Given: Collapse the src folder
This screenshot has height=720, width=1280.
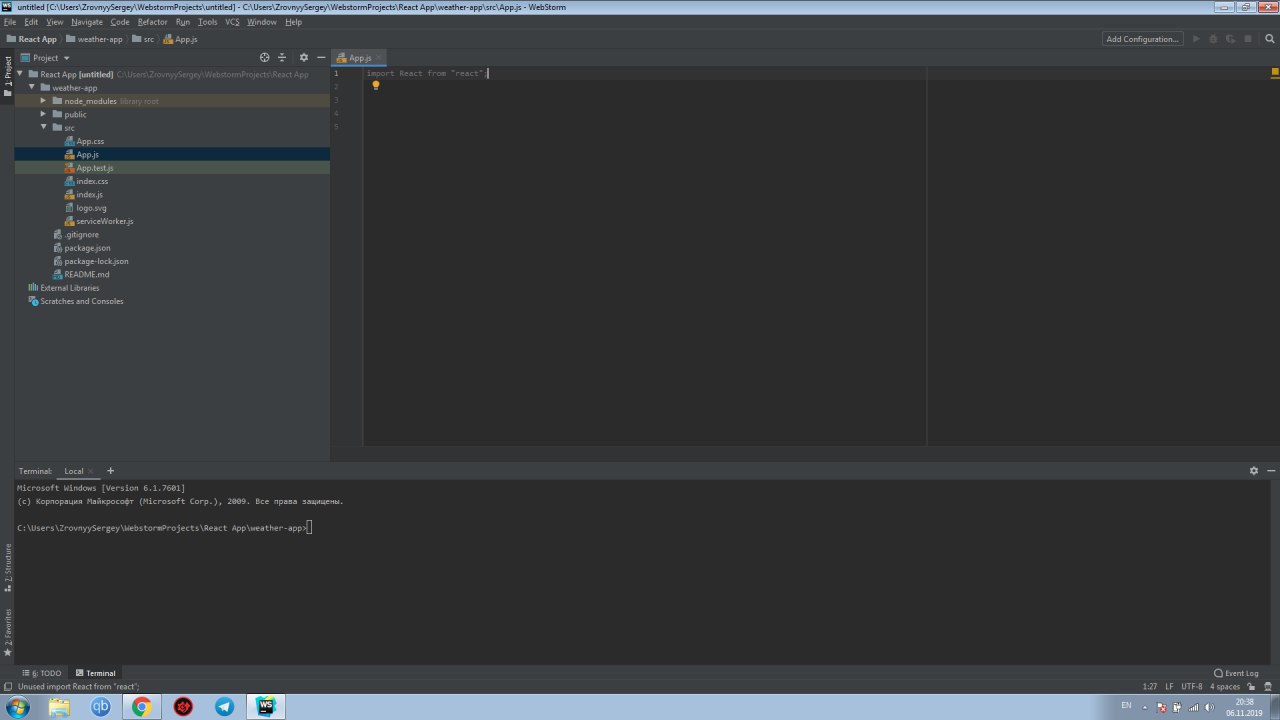Looking at the screenshot, I should (x=44, y=128).
